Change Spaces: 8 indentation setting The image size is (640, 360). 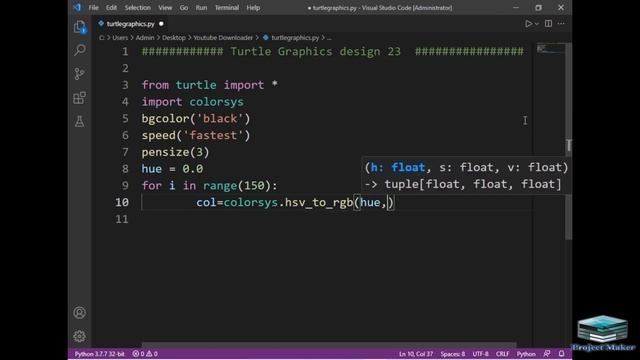point(453,354)
